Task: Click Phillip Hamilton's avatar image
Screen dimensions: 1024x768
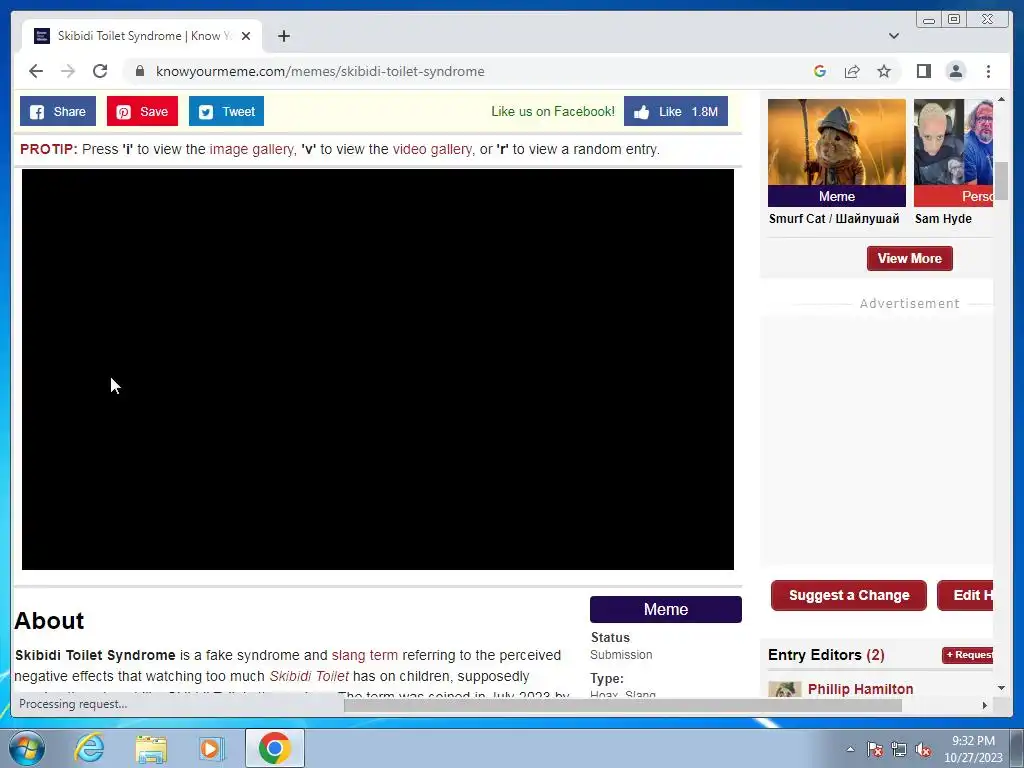Action: 785,689
